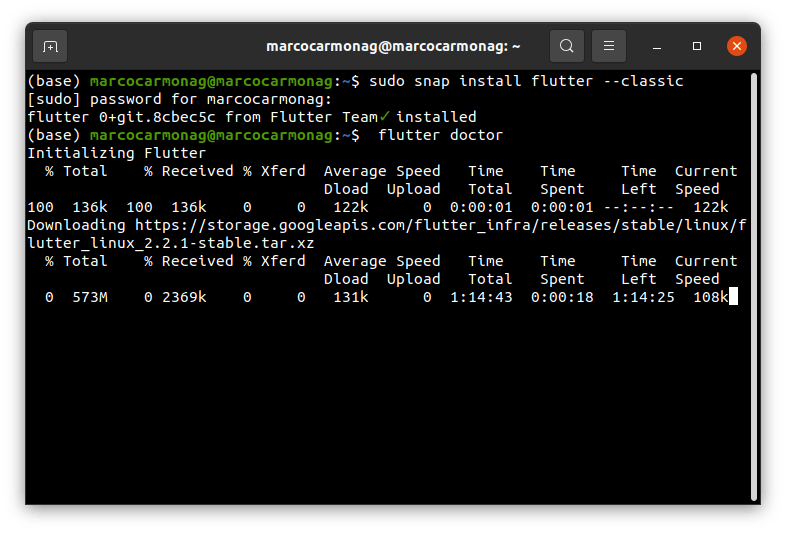786x533 pixels.
Task: Open the terminal search tool
Action: pos(567,46)
